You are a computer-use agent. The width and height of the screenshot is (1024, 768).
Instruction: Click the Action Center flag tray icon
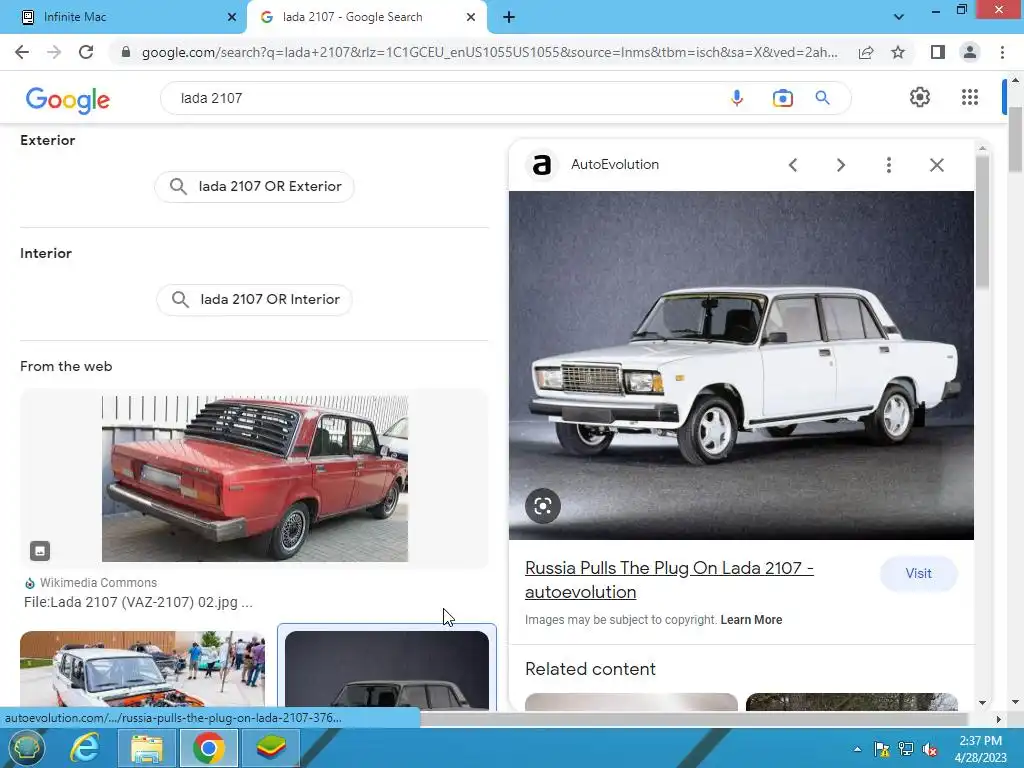click(882, 749)
